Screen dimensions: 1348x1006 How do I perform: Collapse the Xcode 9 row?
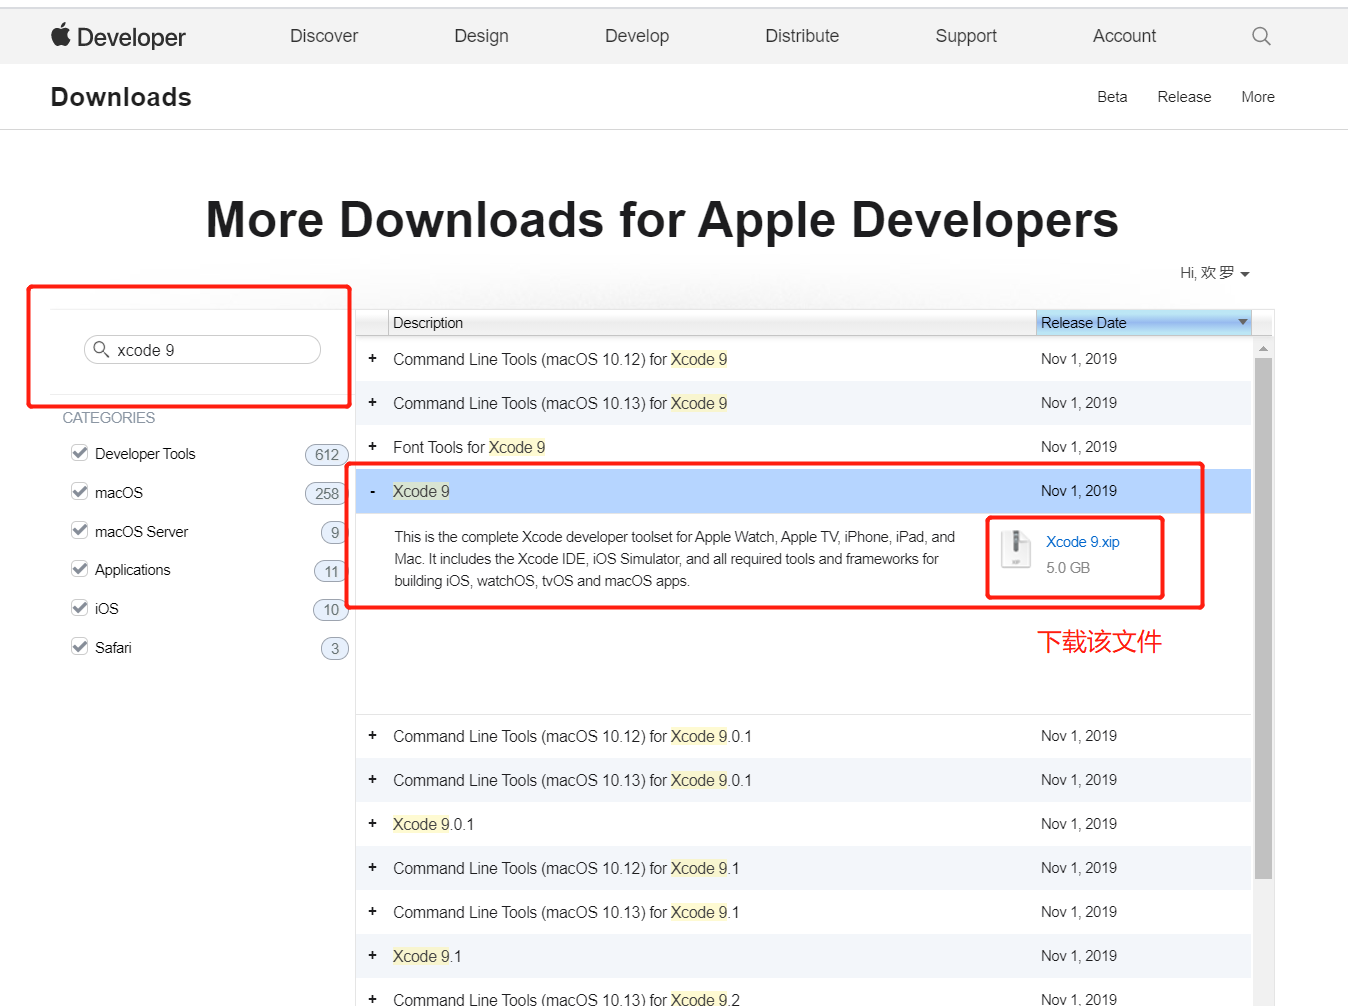[x=372, y=491]
